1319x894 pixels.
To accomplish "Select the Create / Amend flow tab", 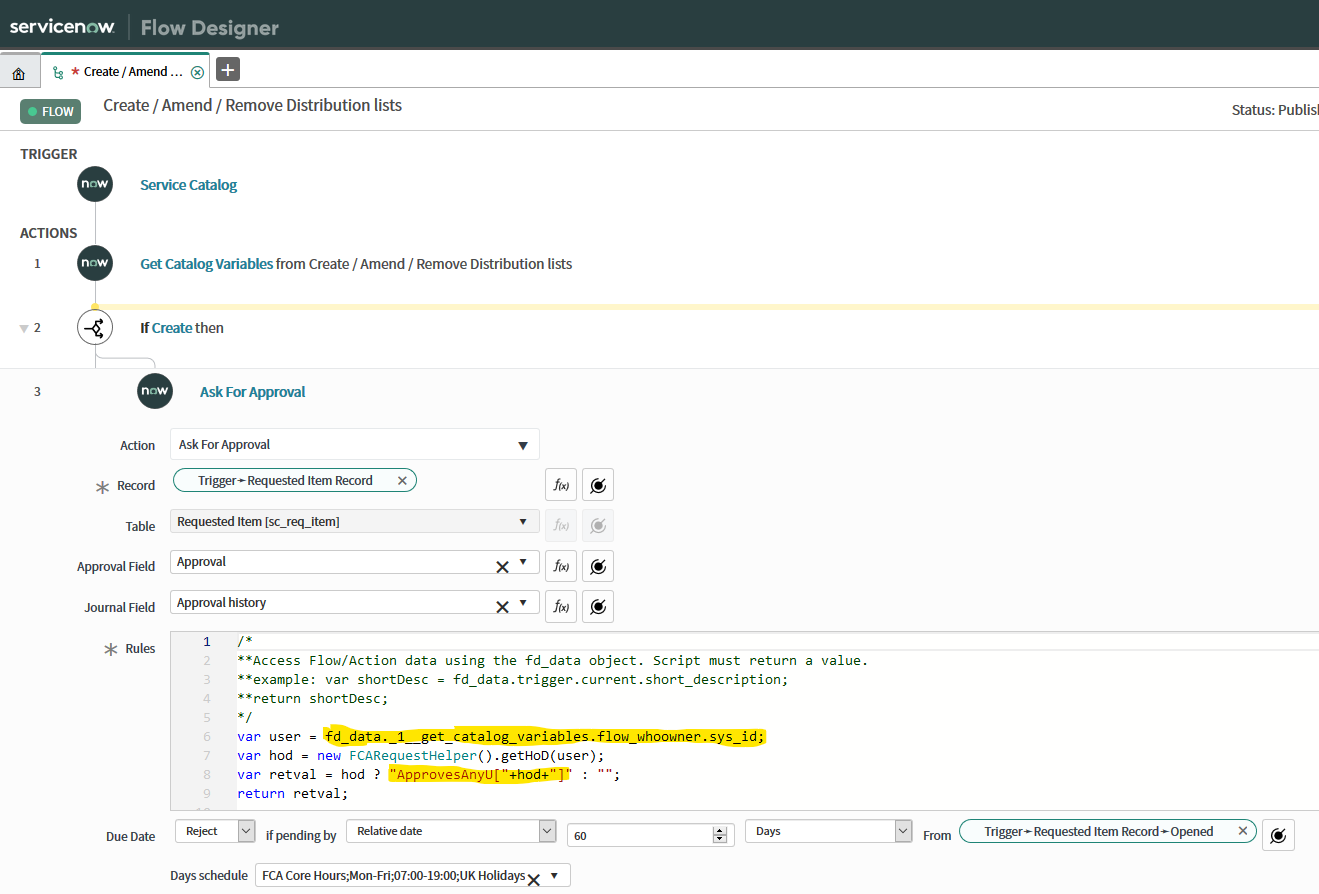I will [x=126, y=72].
